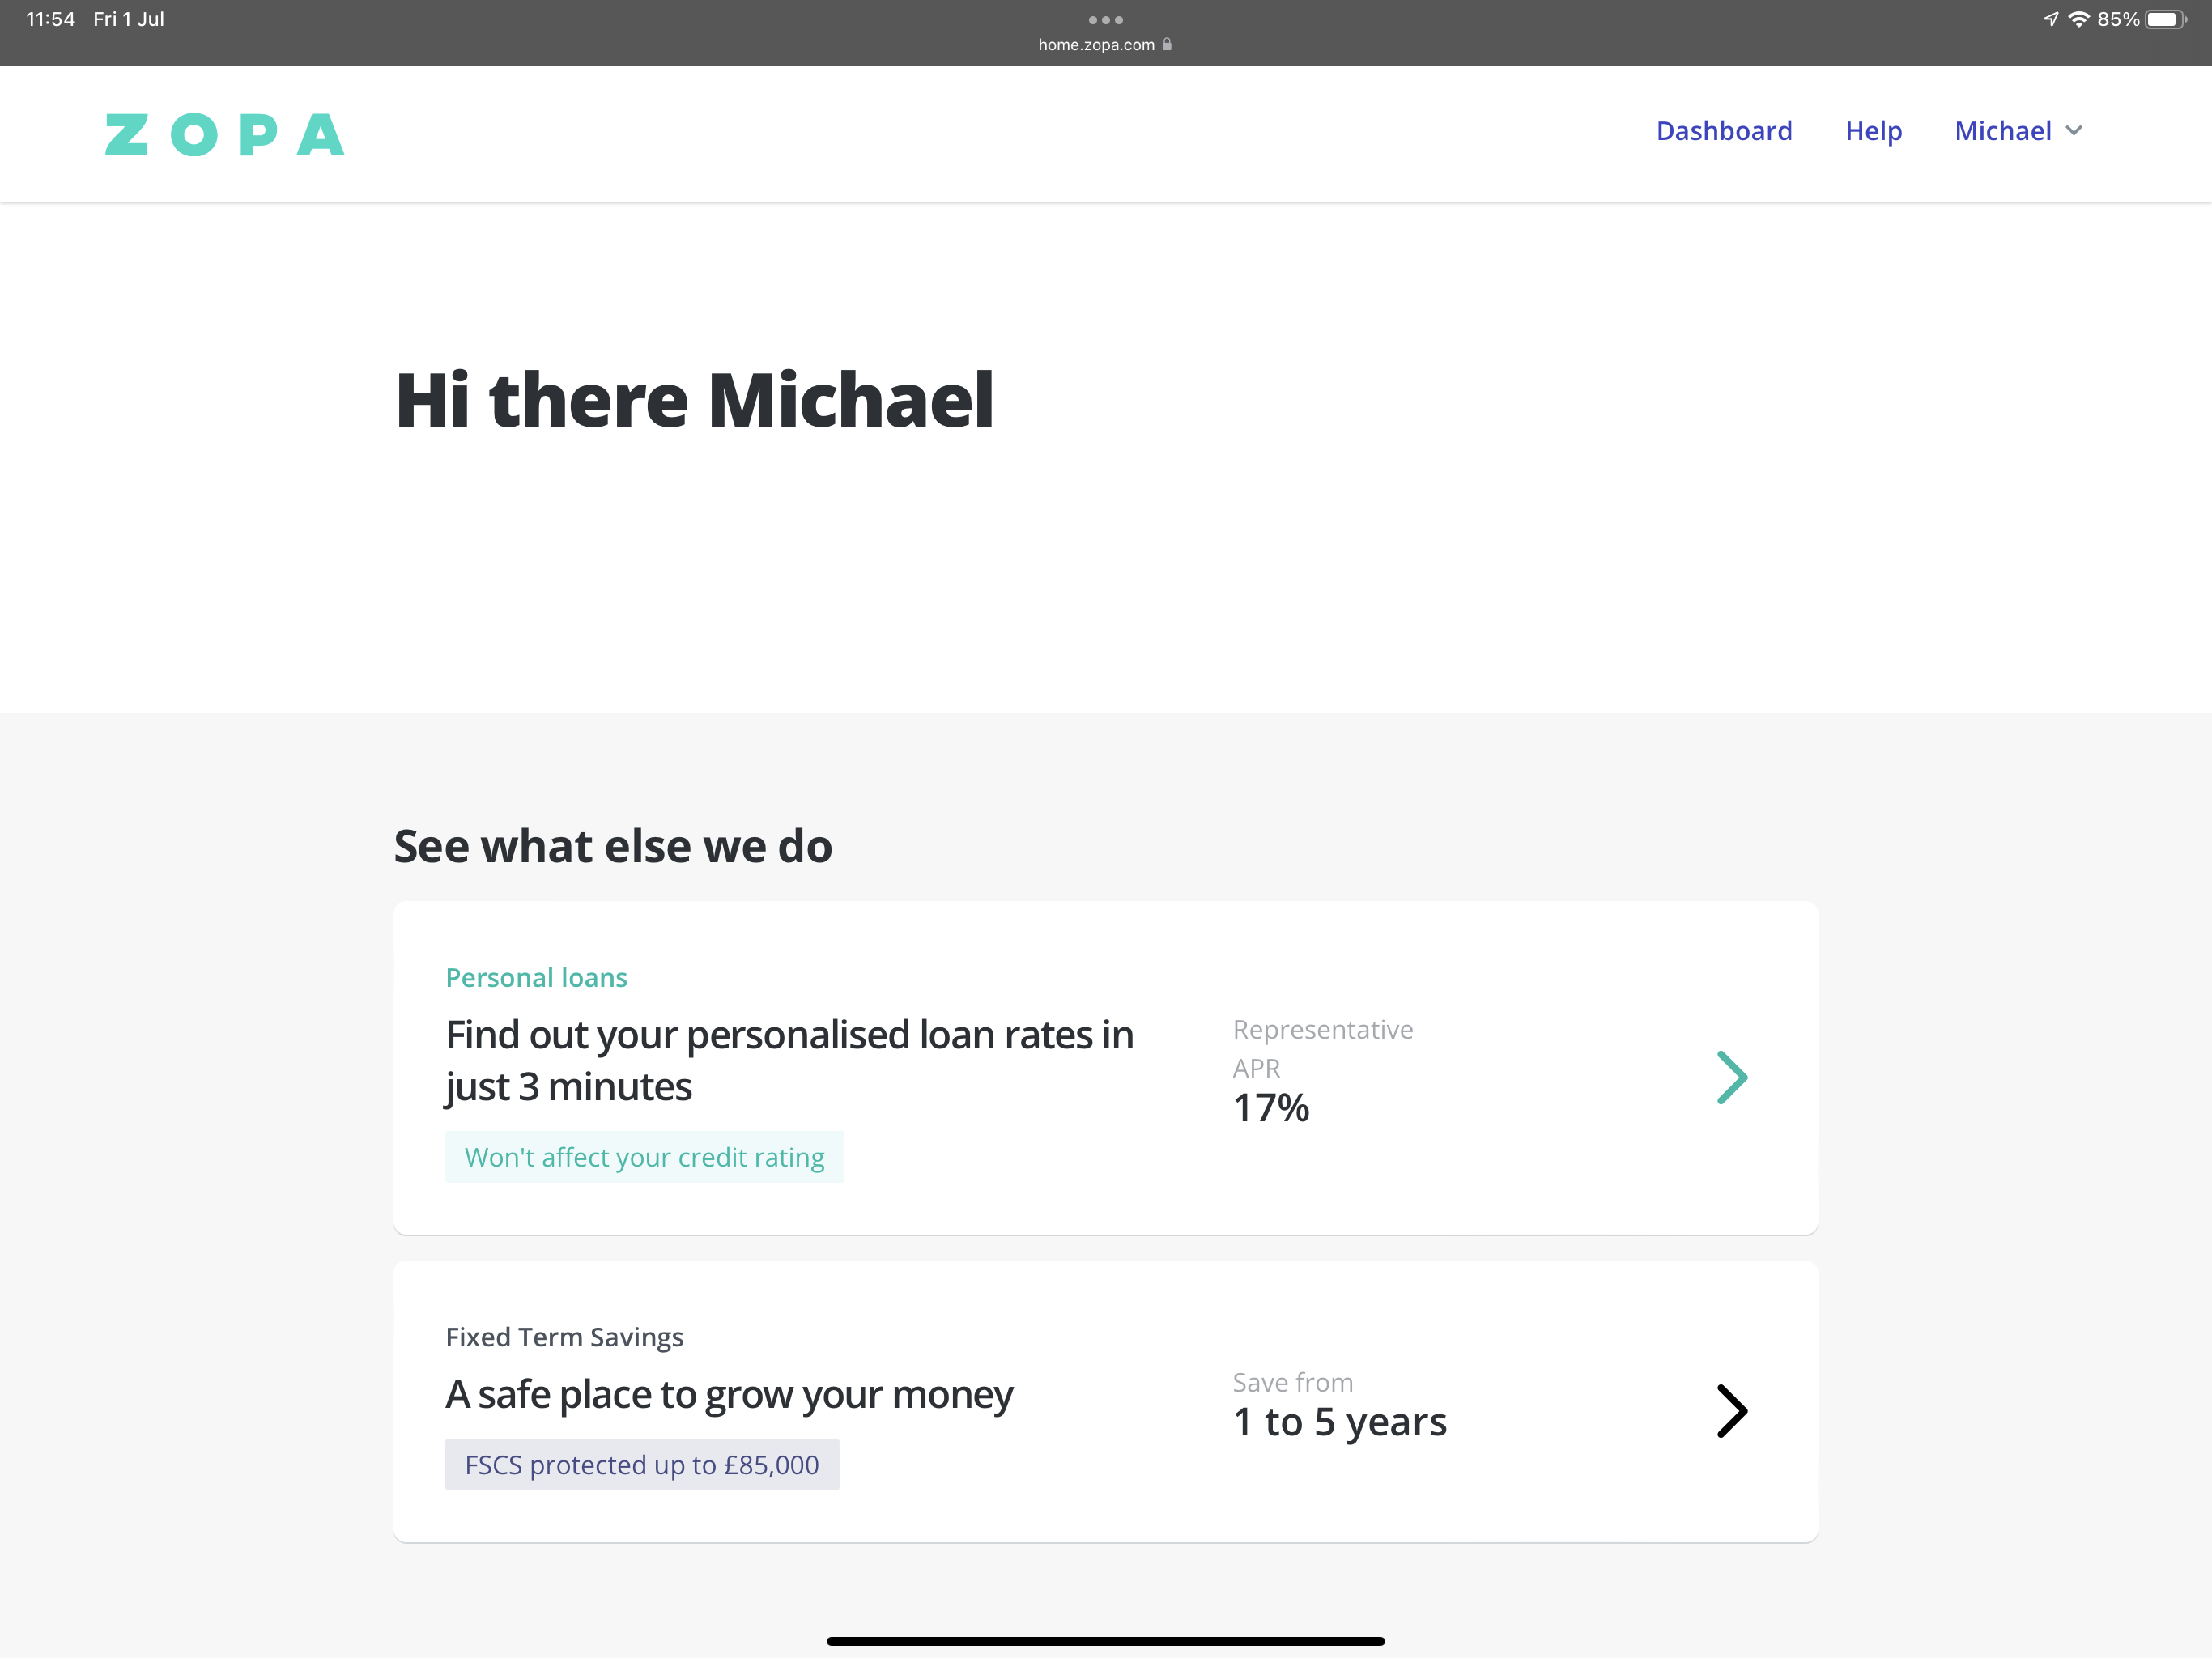This screenshot has height=1658, width=2212.
Task: Select "A safe place to grow your money"
Action: (729, 1395)
